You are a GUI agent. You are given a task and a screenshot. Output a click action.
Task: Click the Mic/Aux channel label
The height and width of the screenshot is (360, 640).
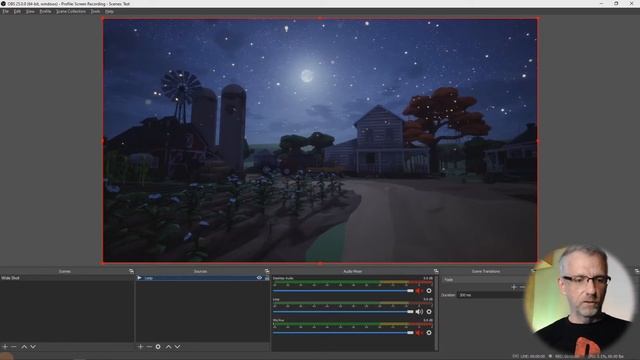click(x=278, y=320)
